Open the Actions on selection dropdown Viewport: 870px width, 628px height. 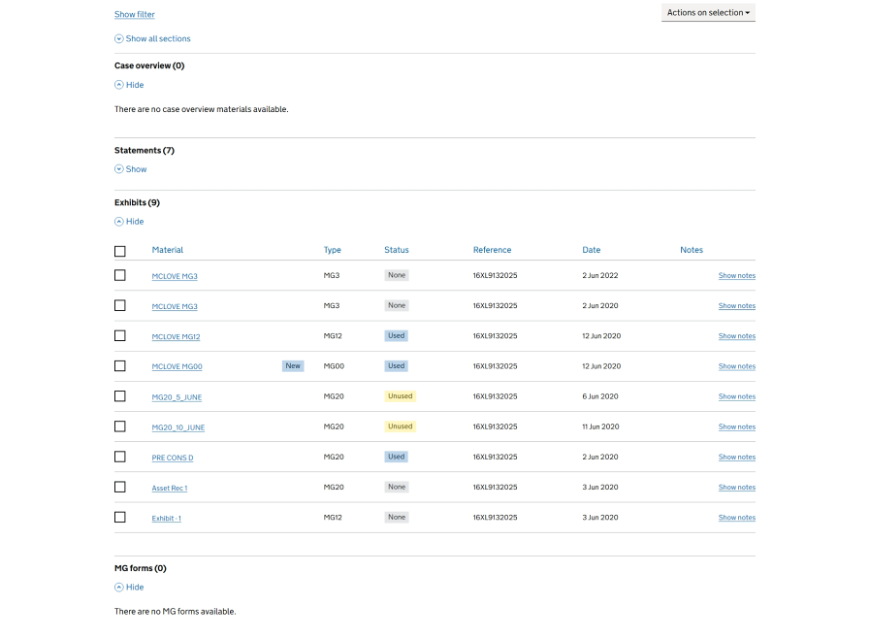point(708,12)
